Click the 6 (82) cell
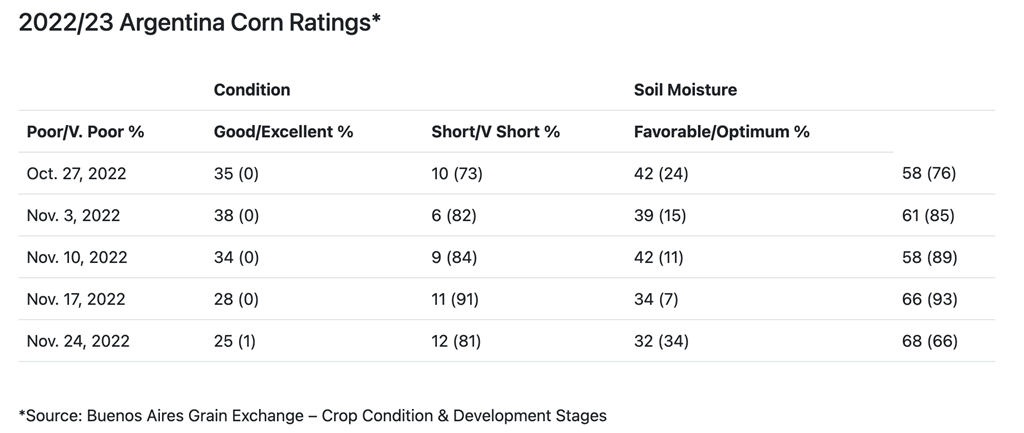The width and height of the screenshot is (1024, 433). coord(452,216)
